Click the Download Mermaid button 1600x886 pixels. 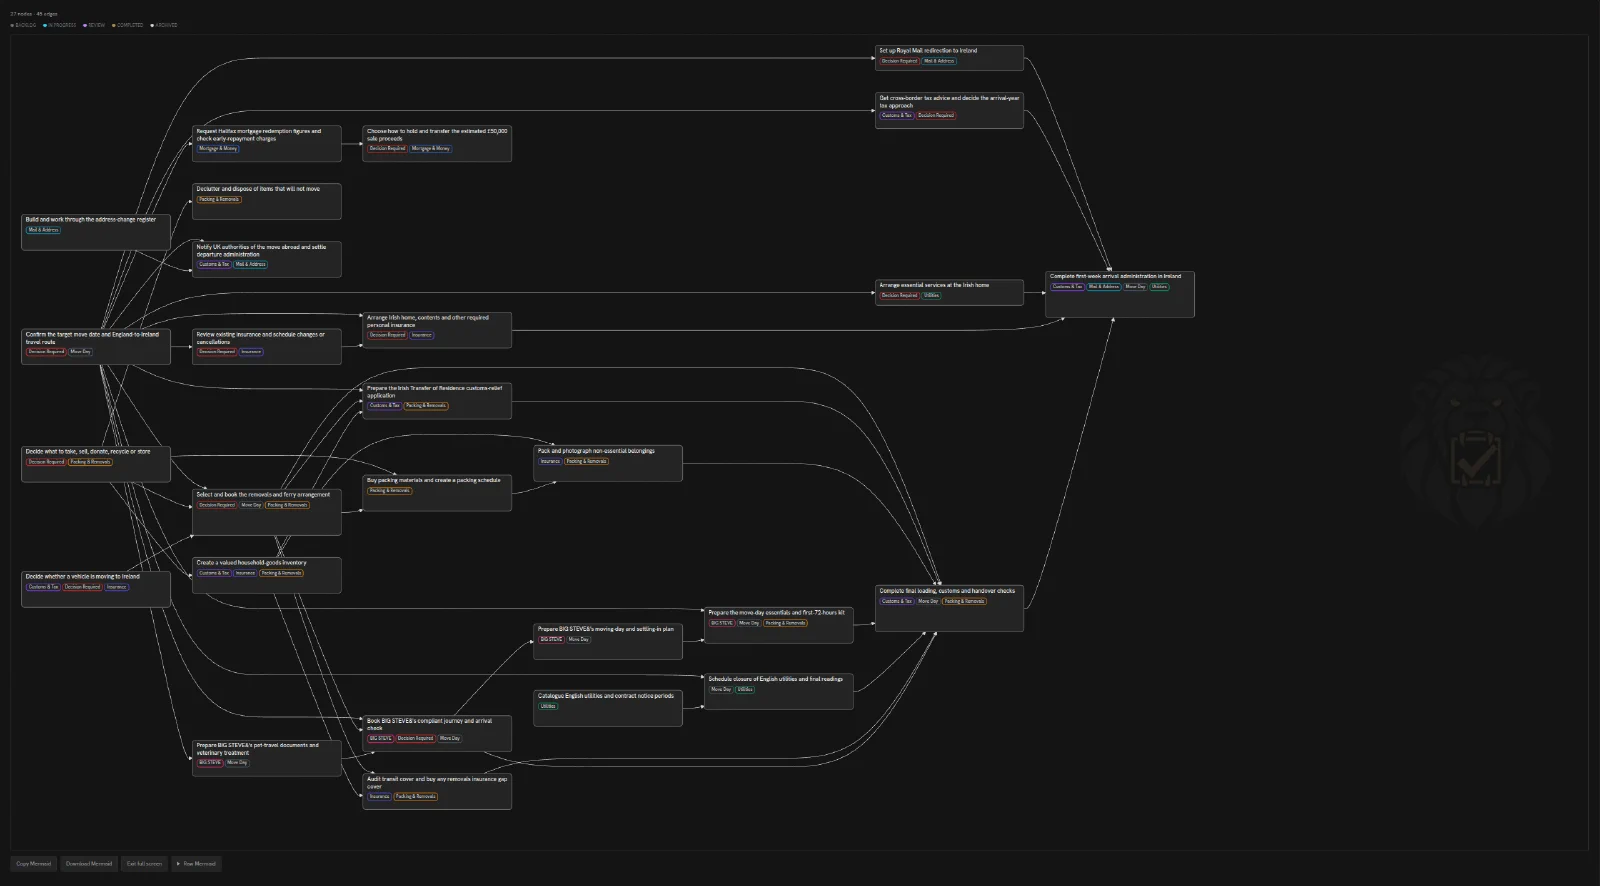tap(89, 864)
